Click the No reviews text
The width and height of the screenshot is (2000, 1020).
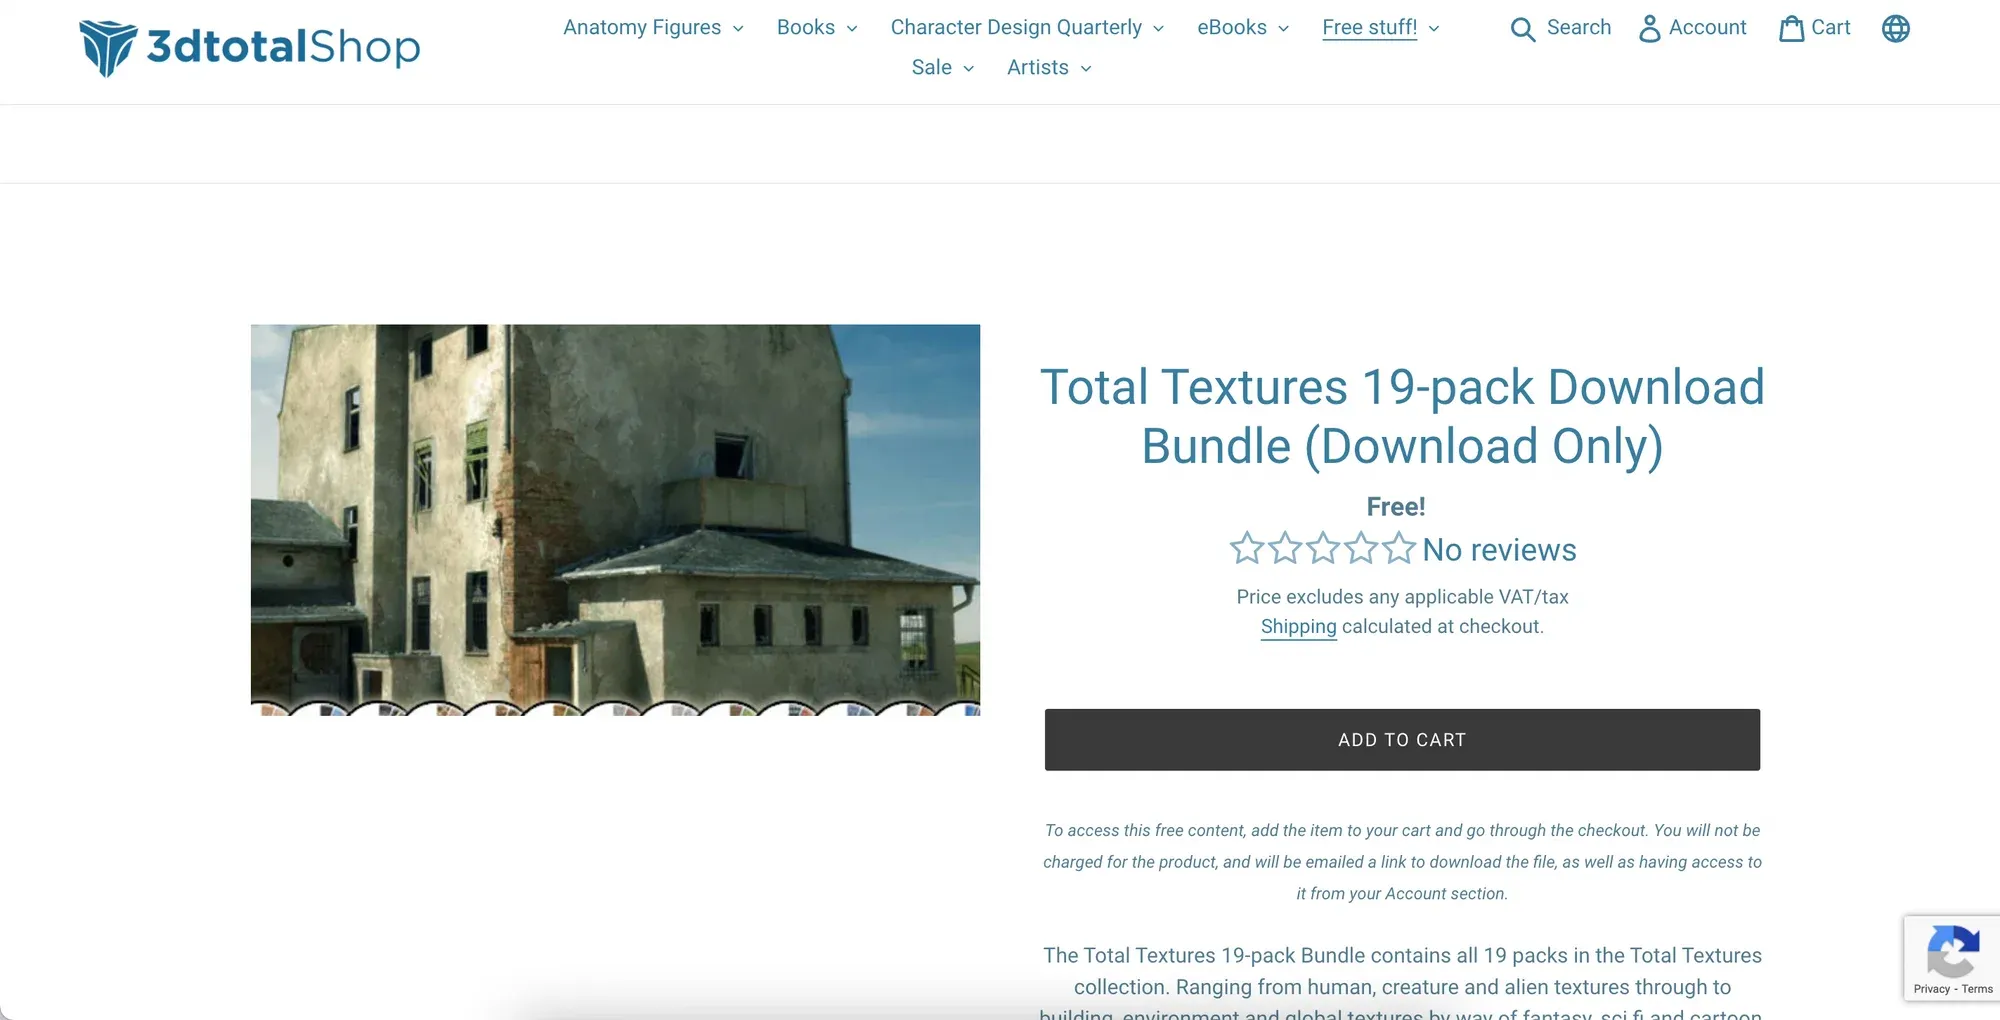(x=1499, y=550)
